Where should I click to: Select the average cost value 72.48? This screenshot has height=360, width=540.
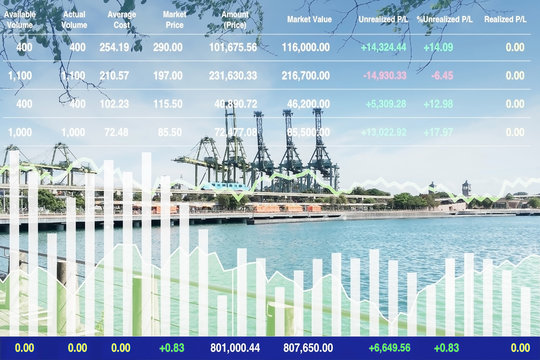click(x=117, y=132)
